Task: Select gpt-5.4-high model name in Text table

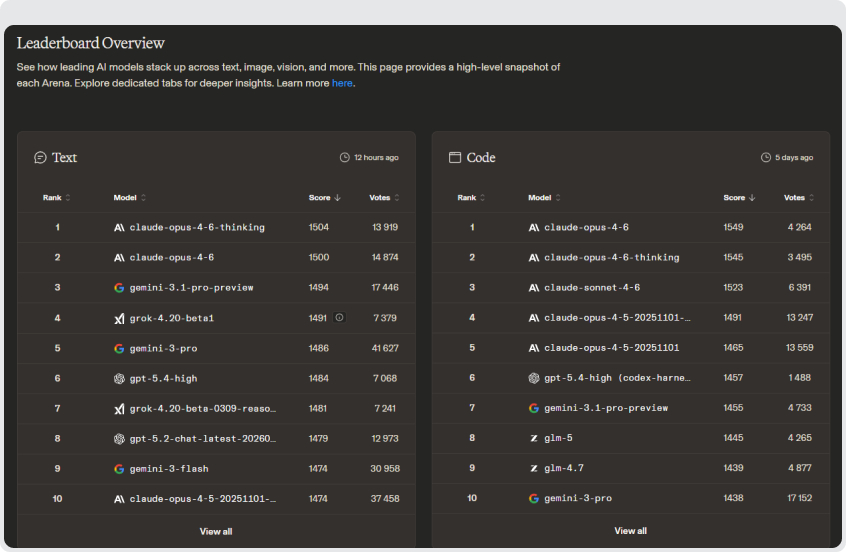Action: [163, 379]
